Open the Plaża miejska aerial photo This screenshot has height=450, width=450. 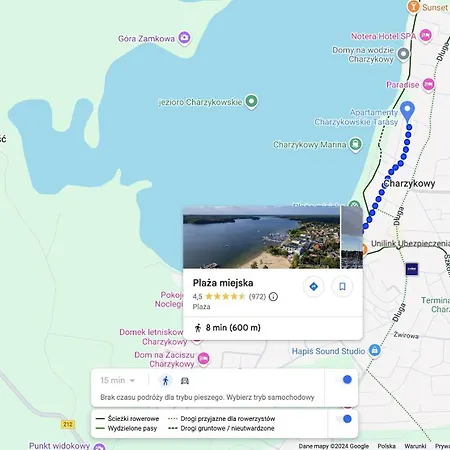pos(261,237)
